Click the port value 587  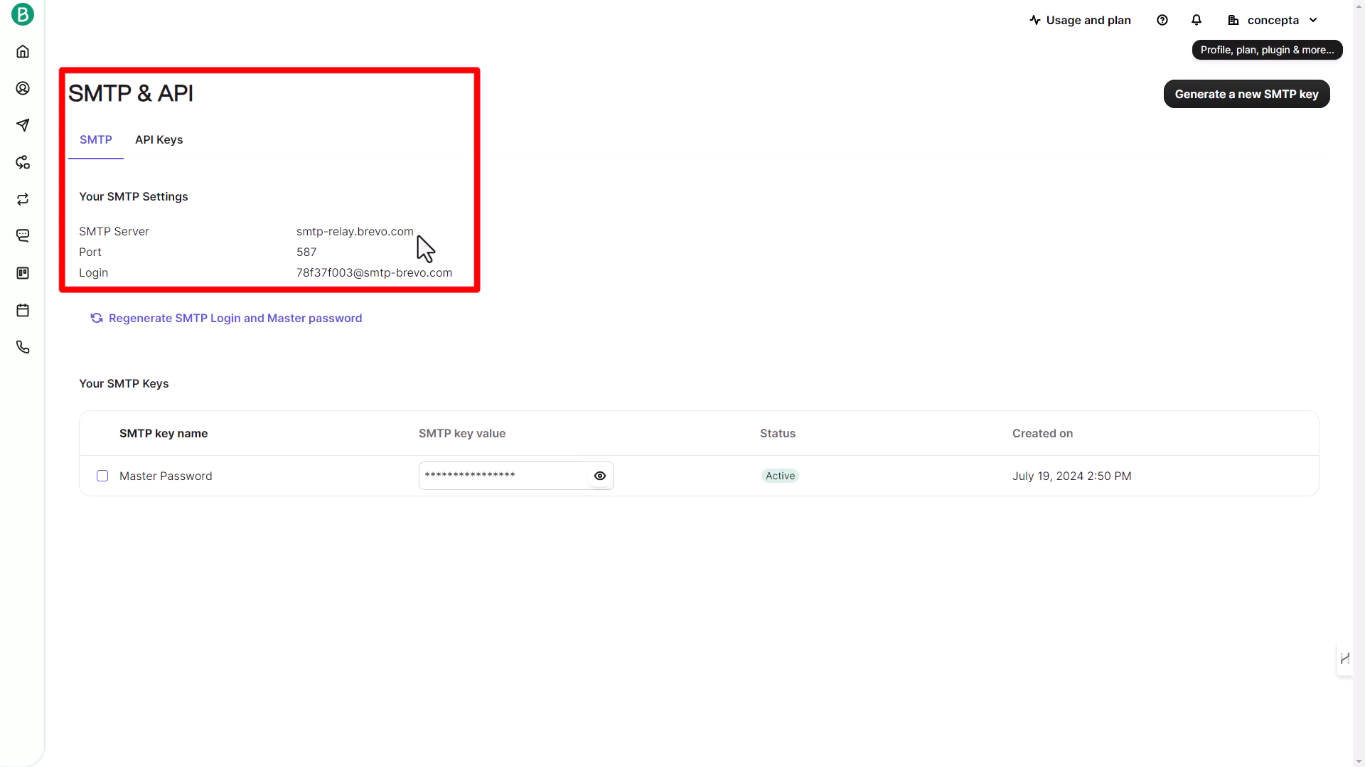[306, 252]
